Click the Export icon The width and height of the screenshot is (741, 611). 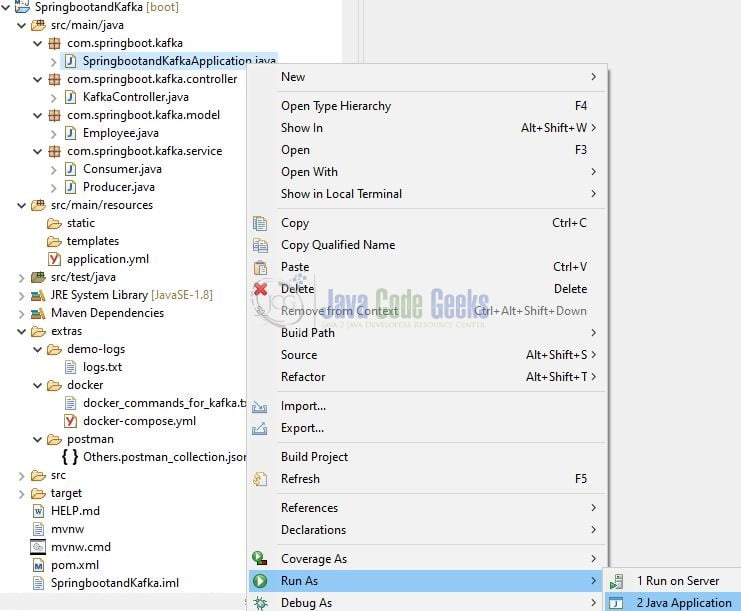point(259,428)
